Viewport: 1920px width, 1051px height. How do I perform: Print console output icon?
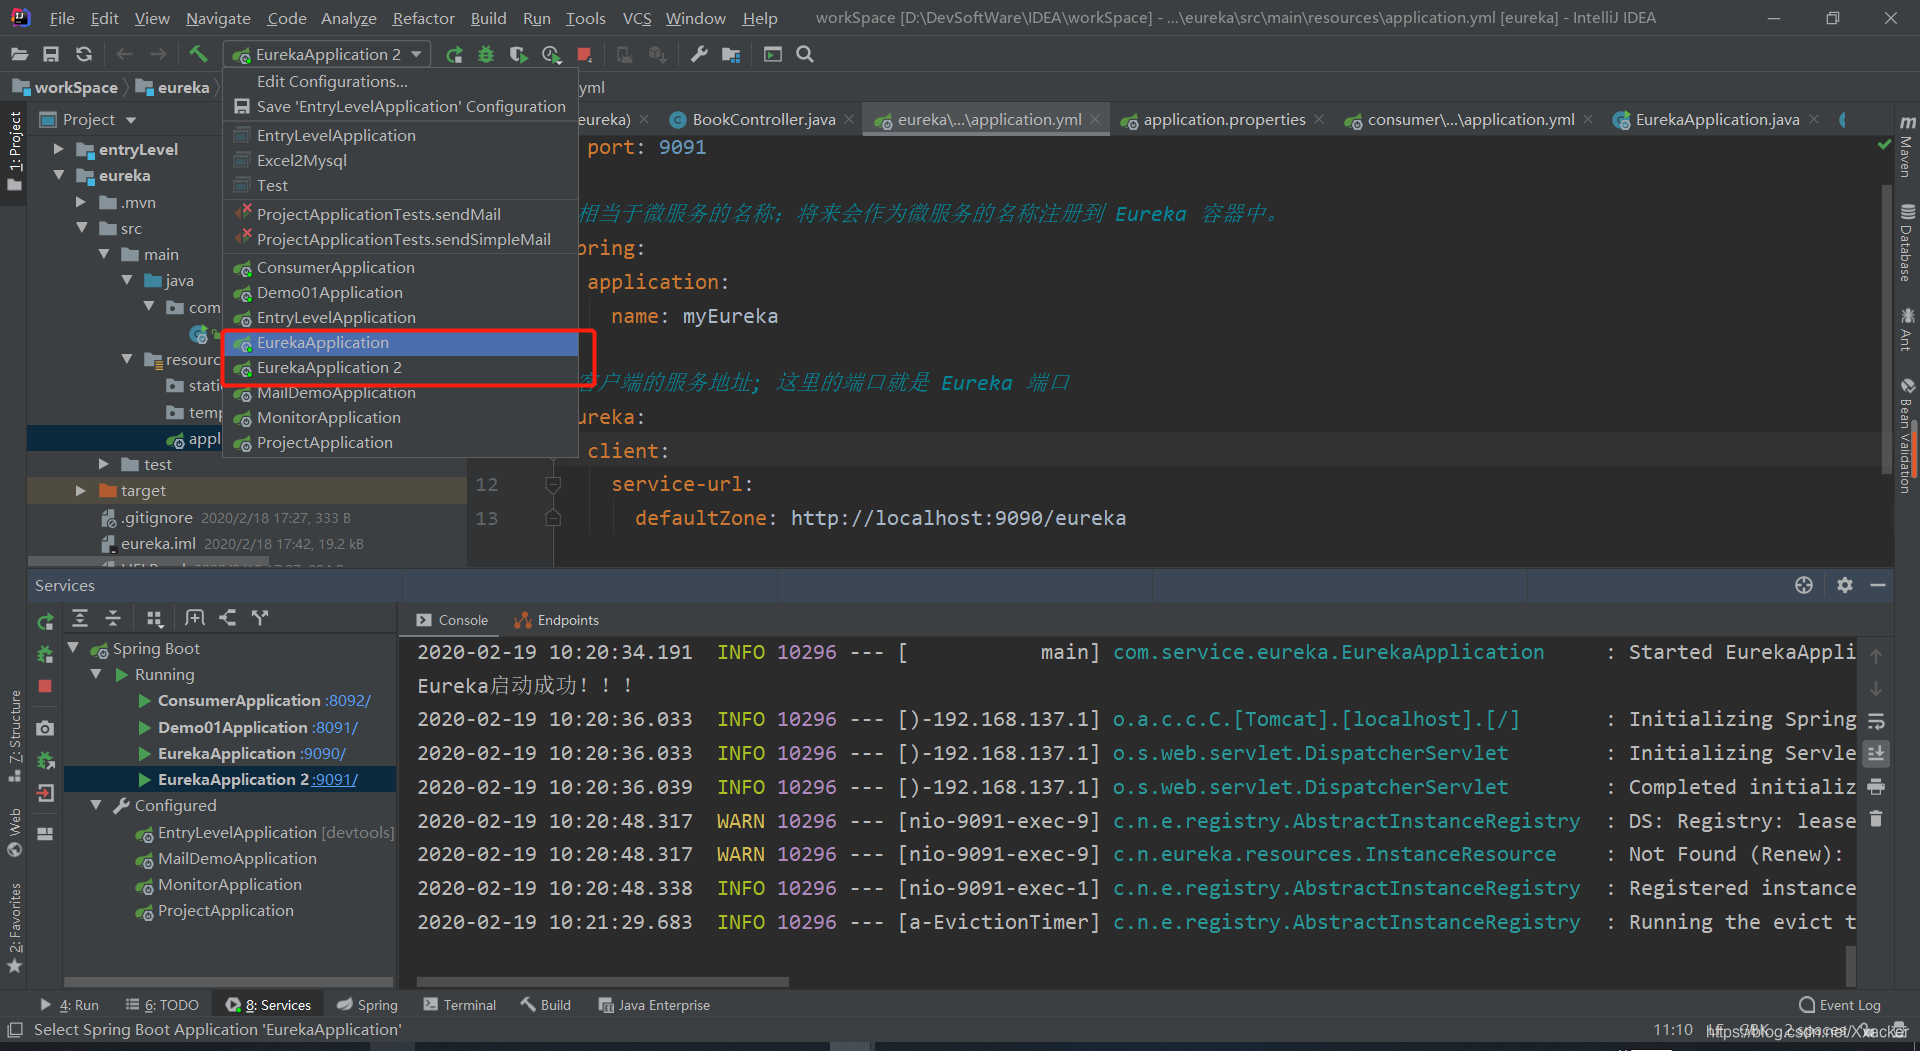(x=1876, y=786)
